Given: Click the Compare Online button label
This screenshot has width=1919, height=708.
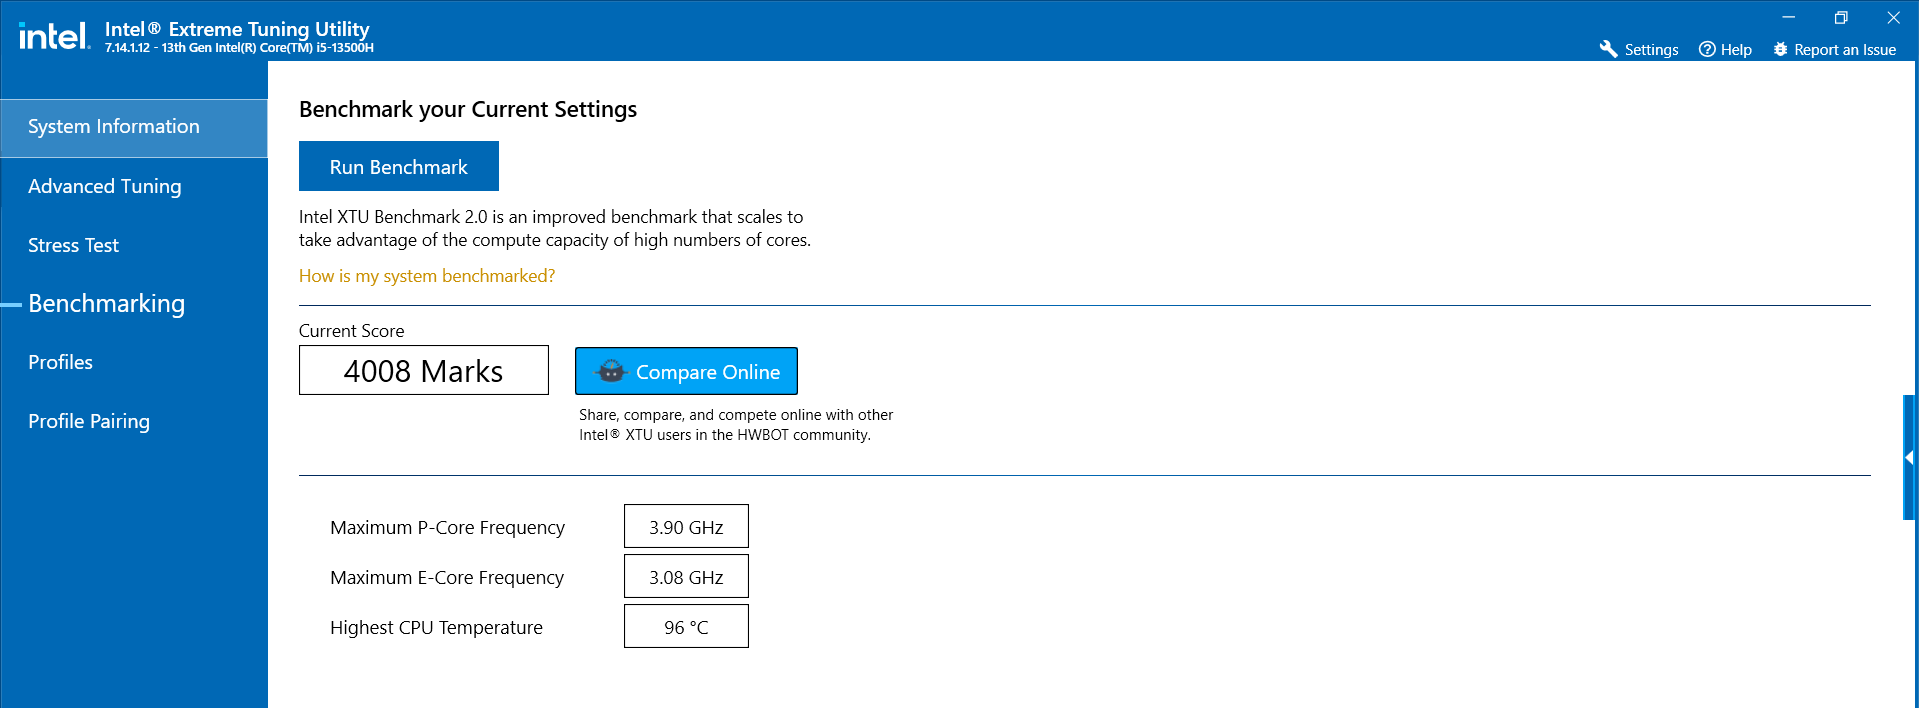Looking at the screenshot, I should click(x=708, y=372).
